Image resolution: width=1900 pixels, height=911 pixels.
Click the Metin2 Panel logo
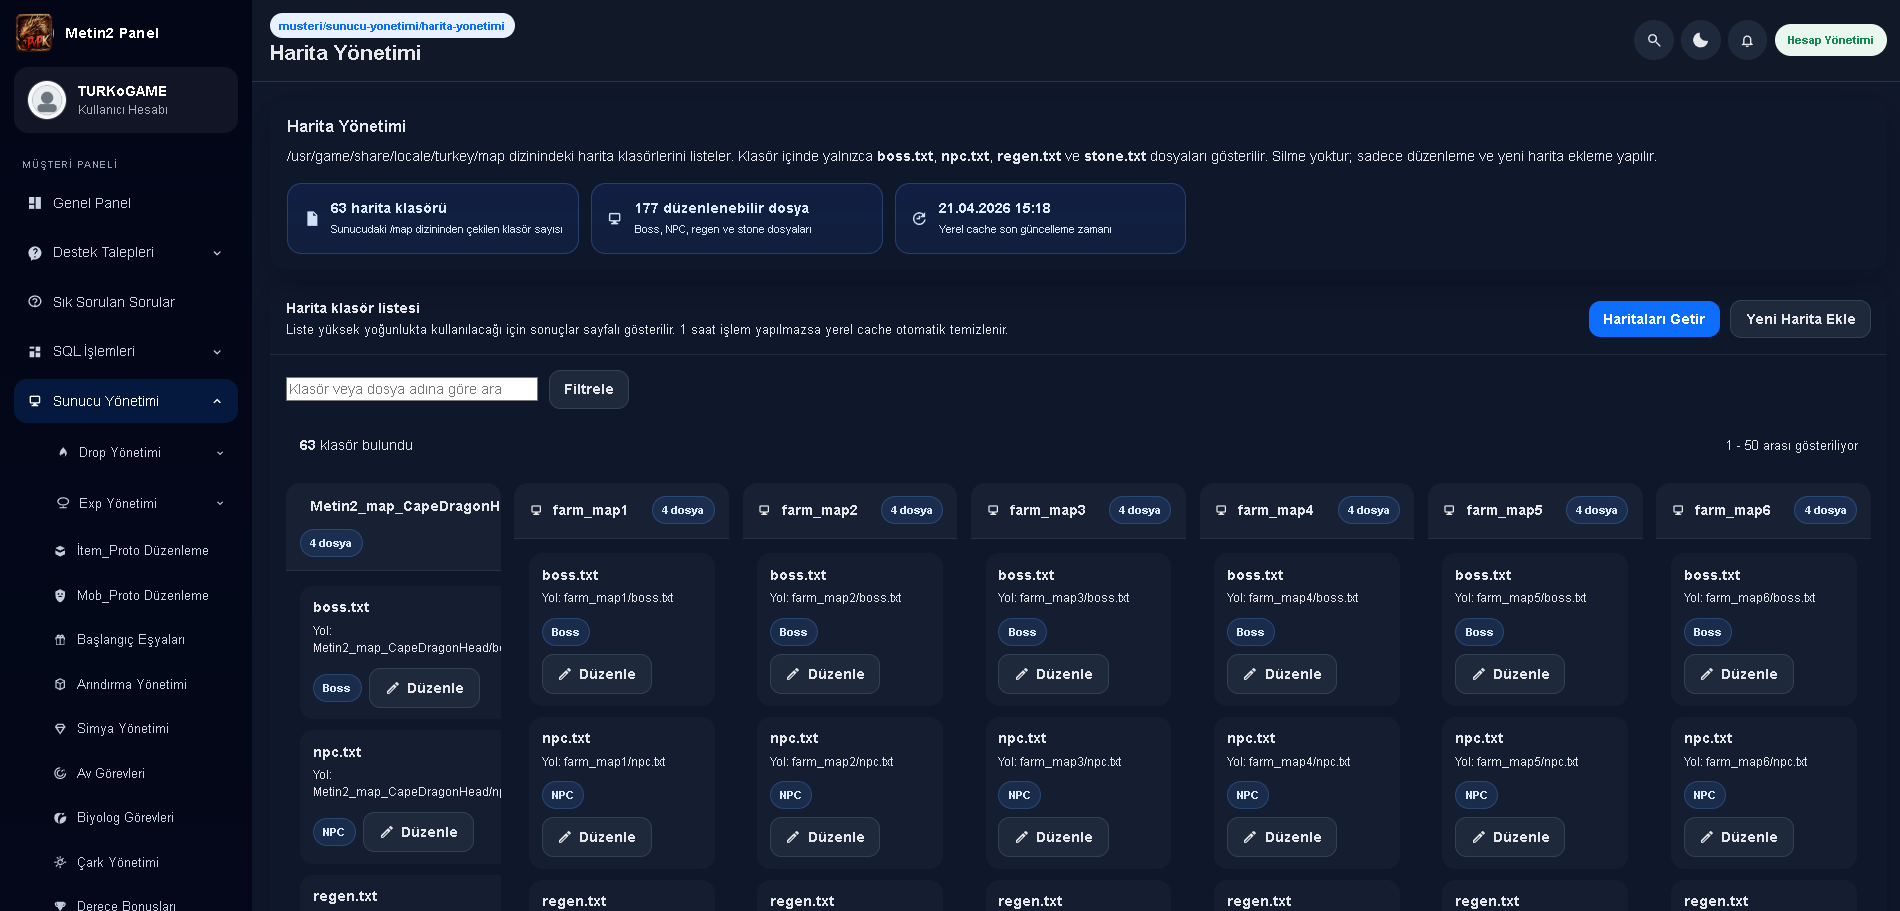[34, 33]
